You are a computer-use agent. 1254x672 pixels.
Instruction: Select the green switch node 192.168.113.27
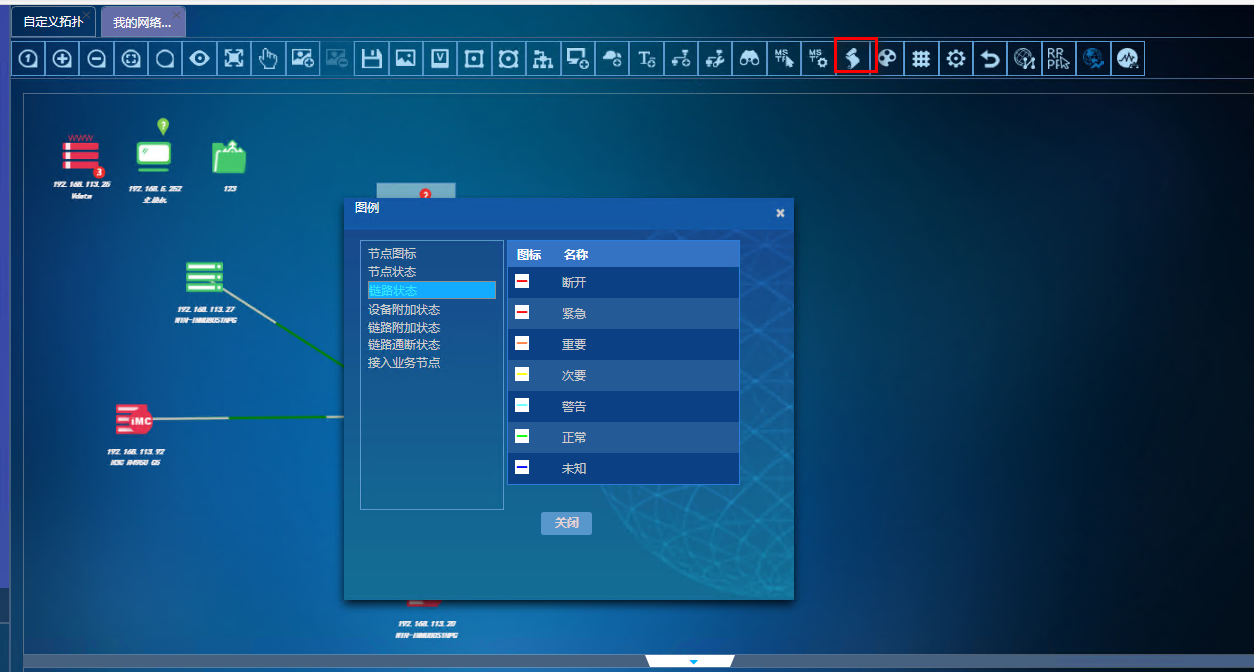point(205,277)
